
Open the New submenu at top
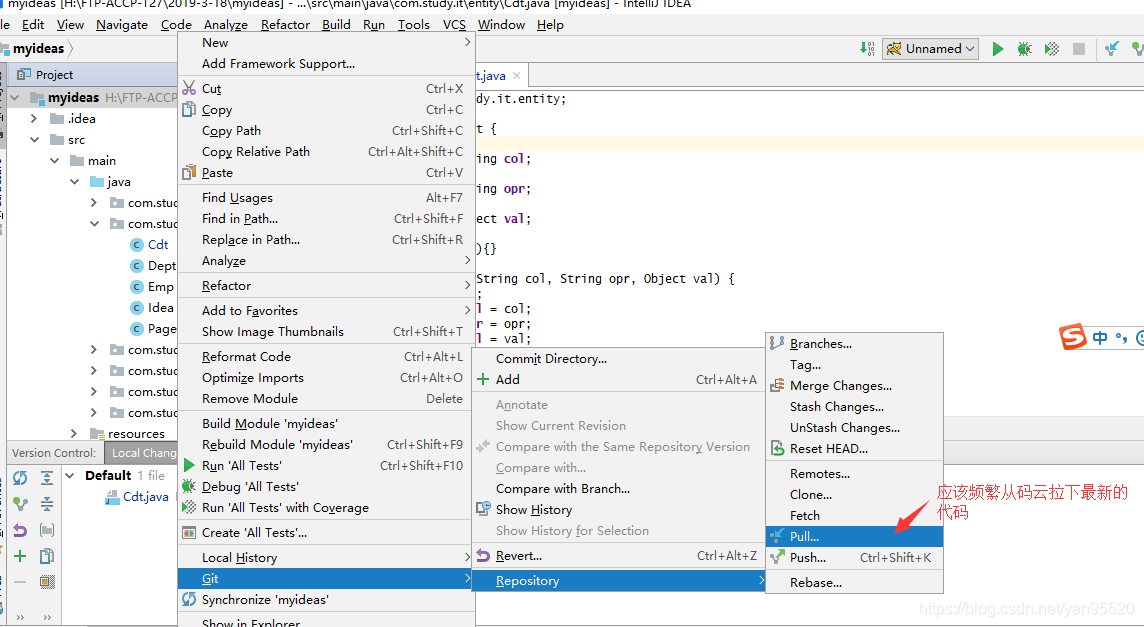326,43
